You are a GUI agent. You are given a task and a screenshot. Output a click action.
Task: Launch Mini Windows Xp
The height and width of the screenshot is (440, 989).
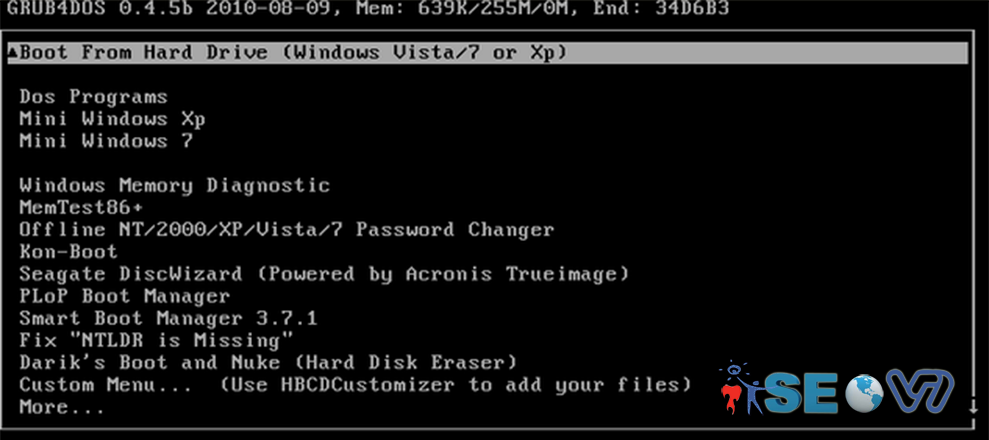112,119
